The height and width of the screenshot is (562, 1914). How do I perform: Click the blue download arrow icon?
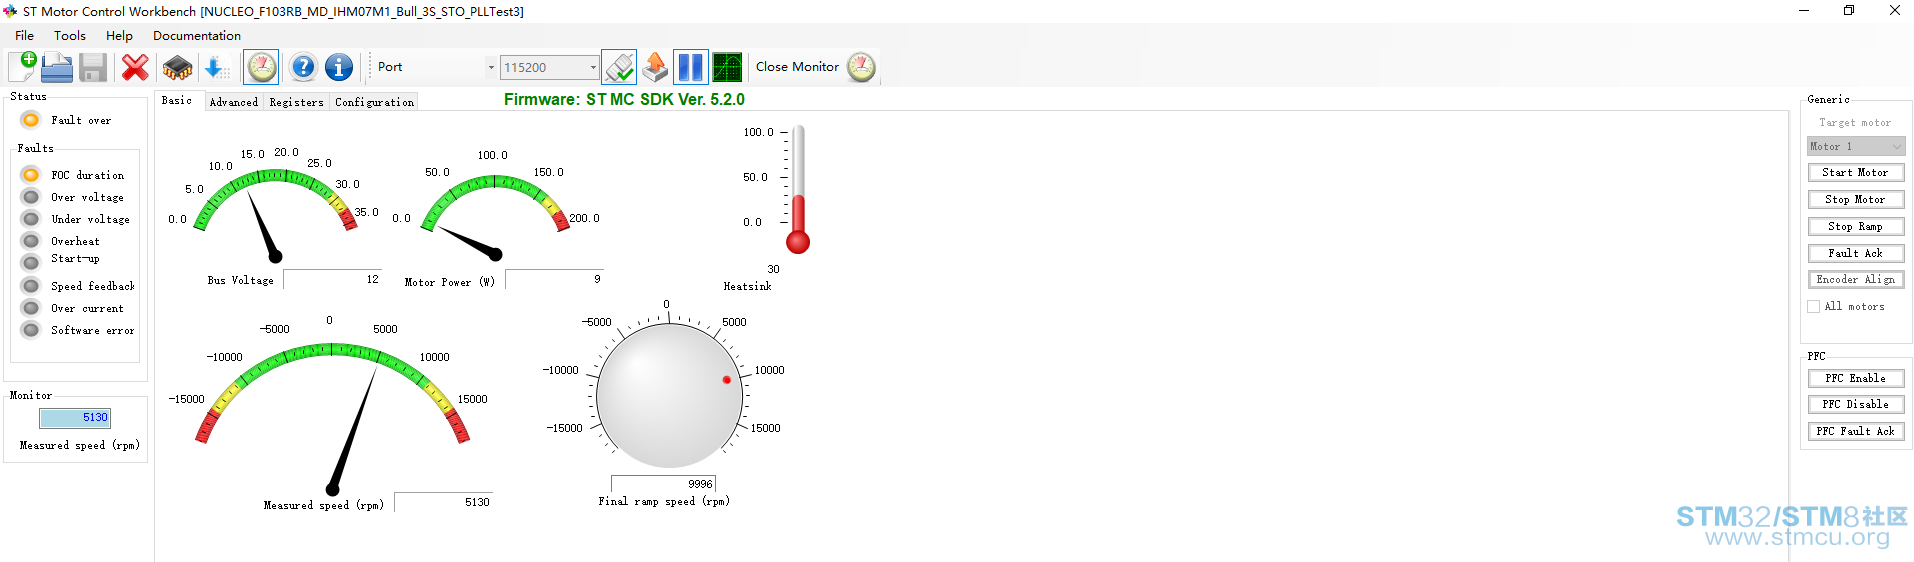215,67
